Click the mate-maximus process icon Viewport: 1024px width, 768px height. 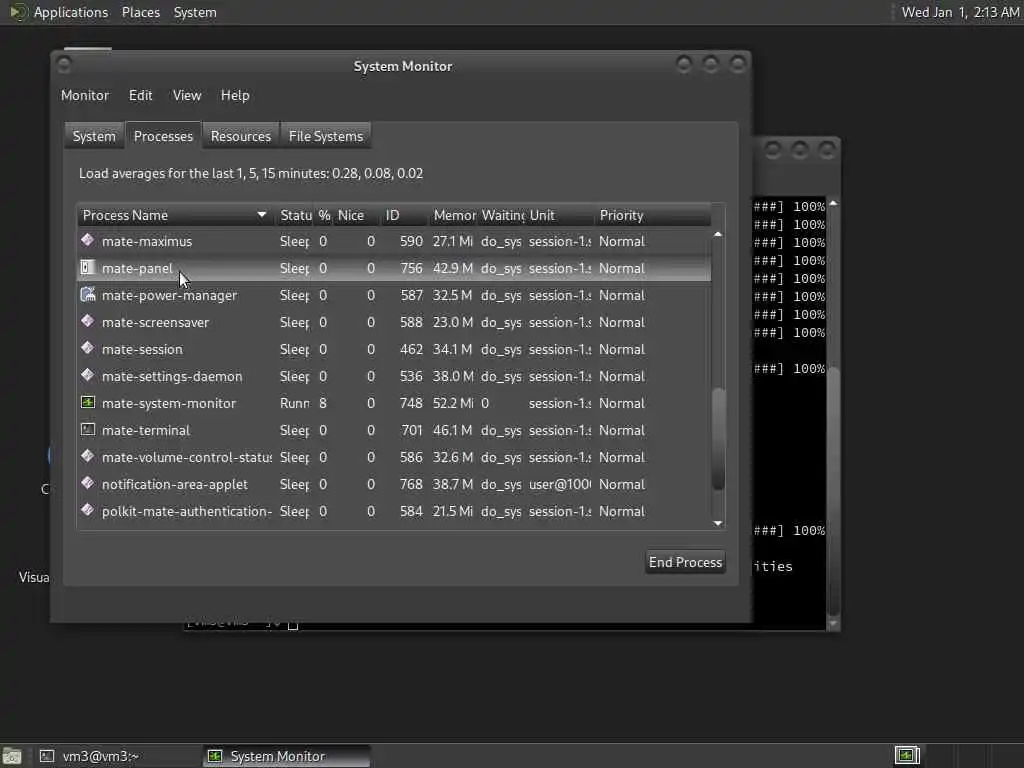(x=88, y=240)
